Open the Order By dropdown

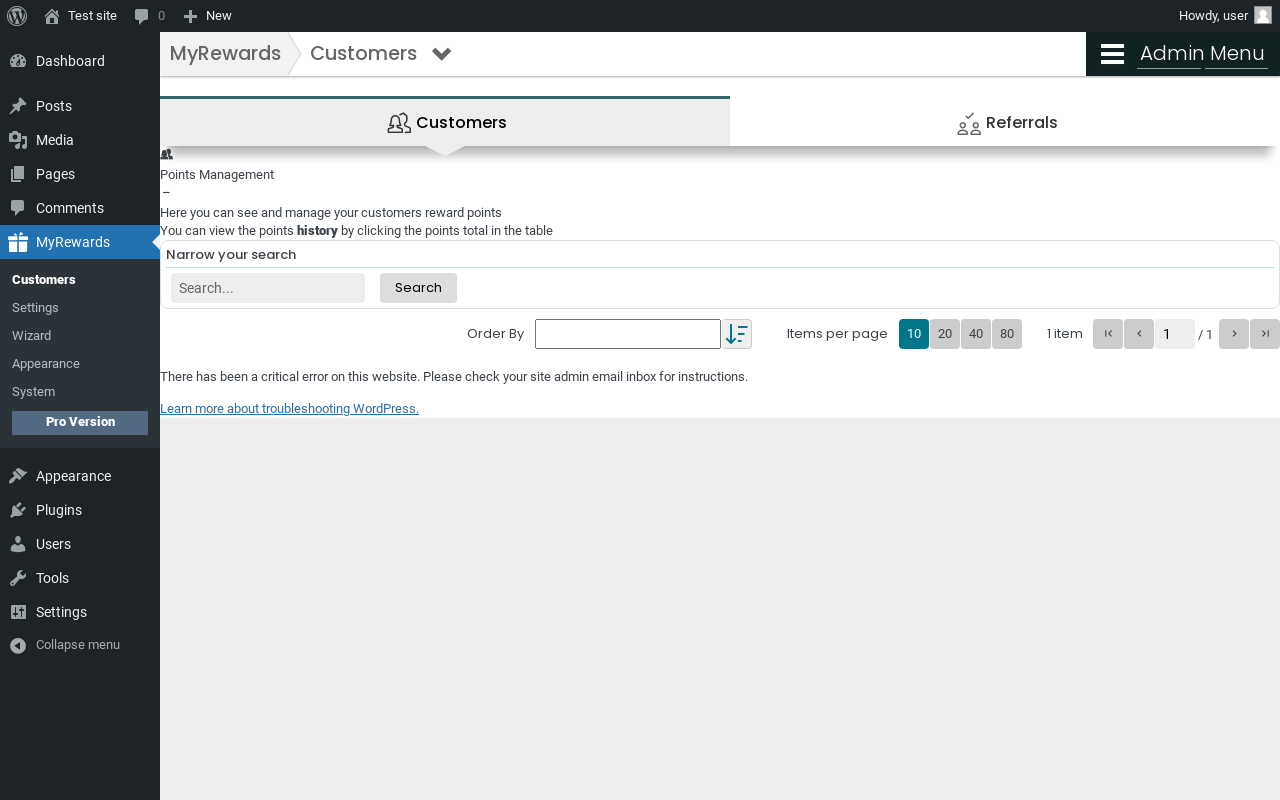pos(628,334)
